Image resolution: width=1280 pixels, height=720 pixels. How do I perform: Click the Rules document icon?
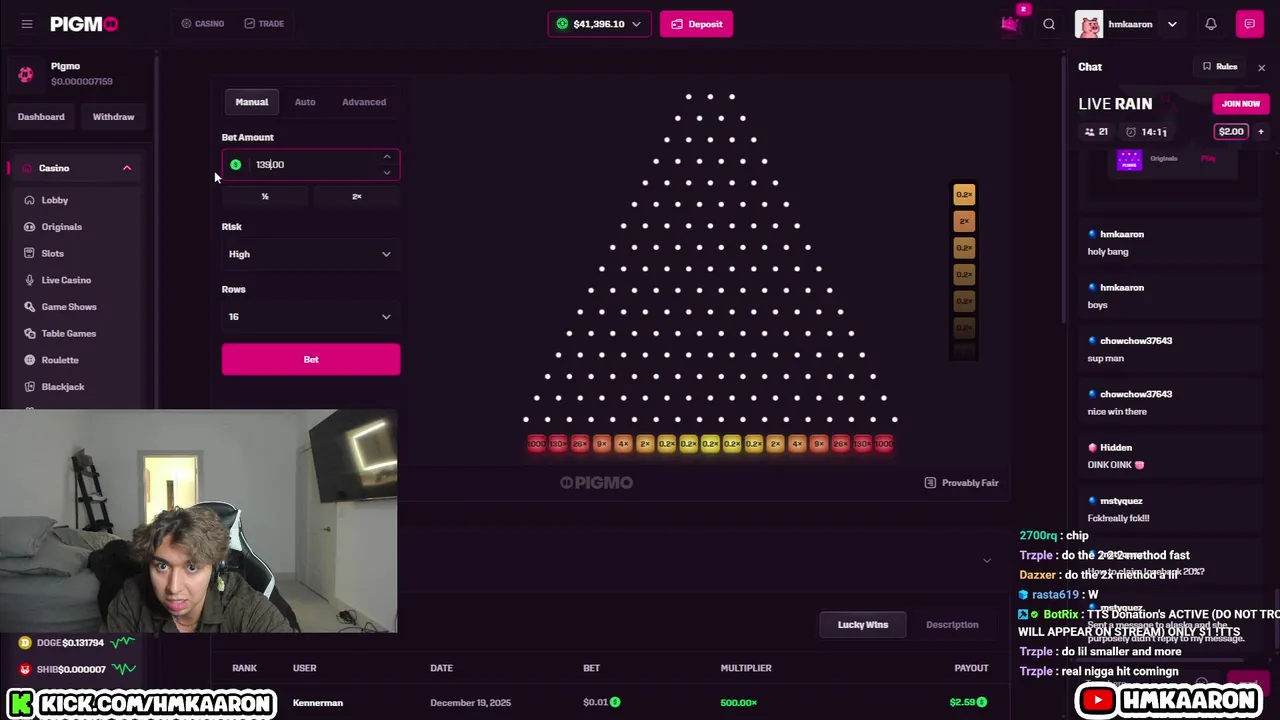click(x=1207, y=67)
